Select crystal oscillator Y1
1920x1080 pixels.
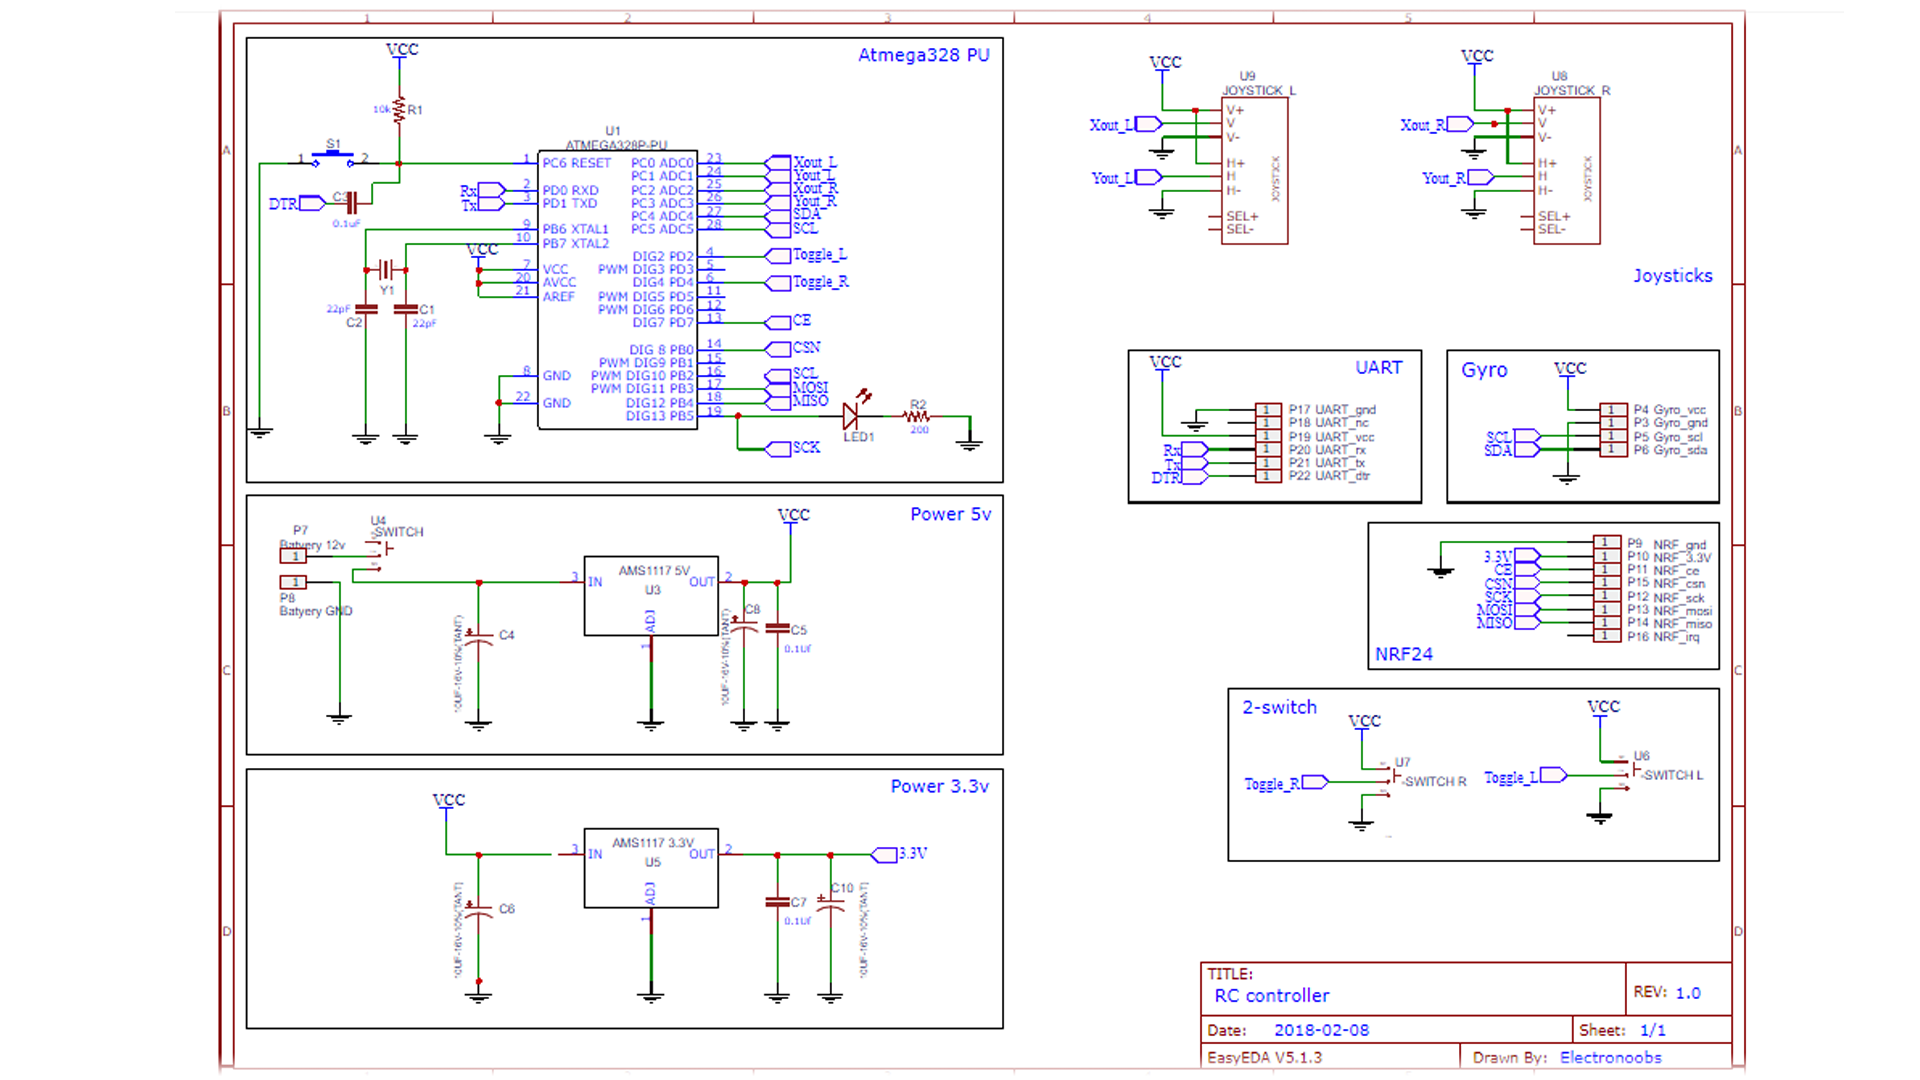386,270
